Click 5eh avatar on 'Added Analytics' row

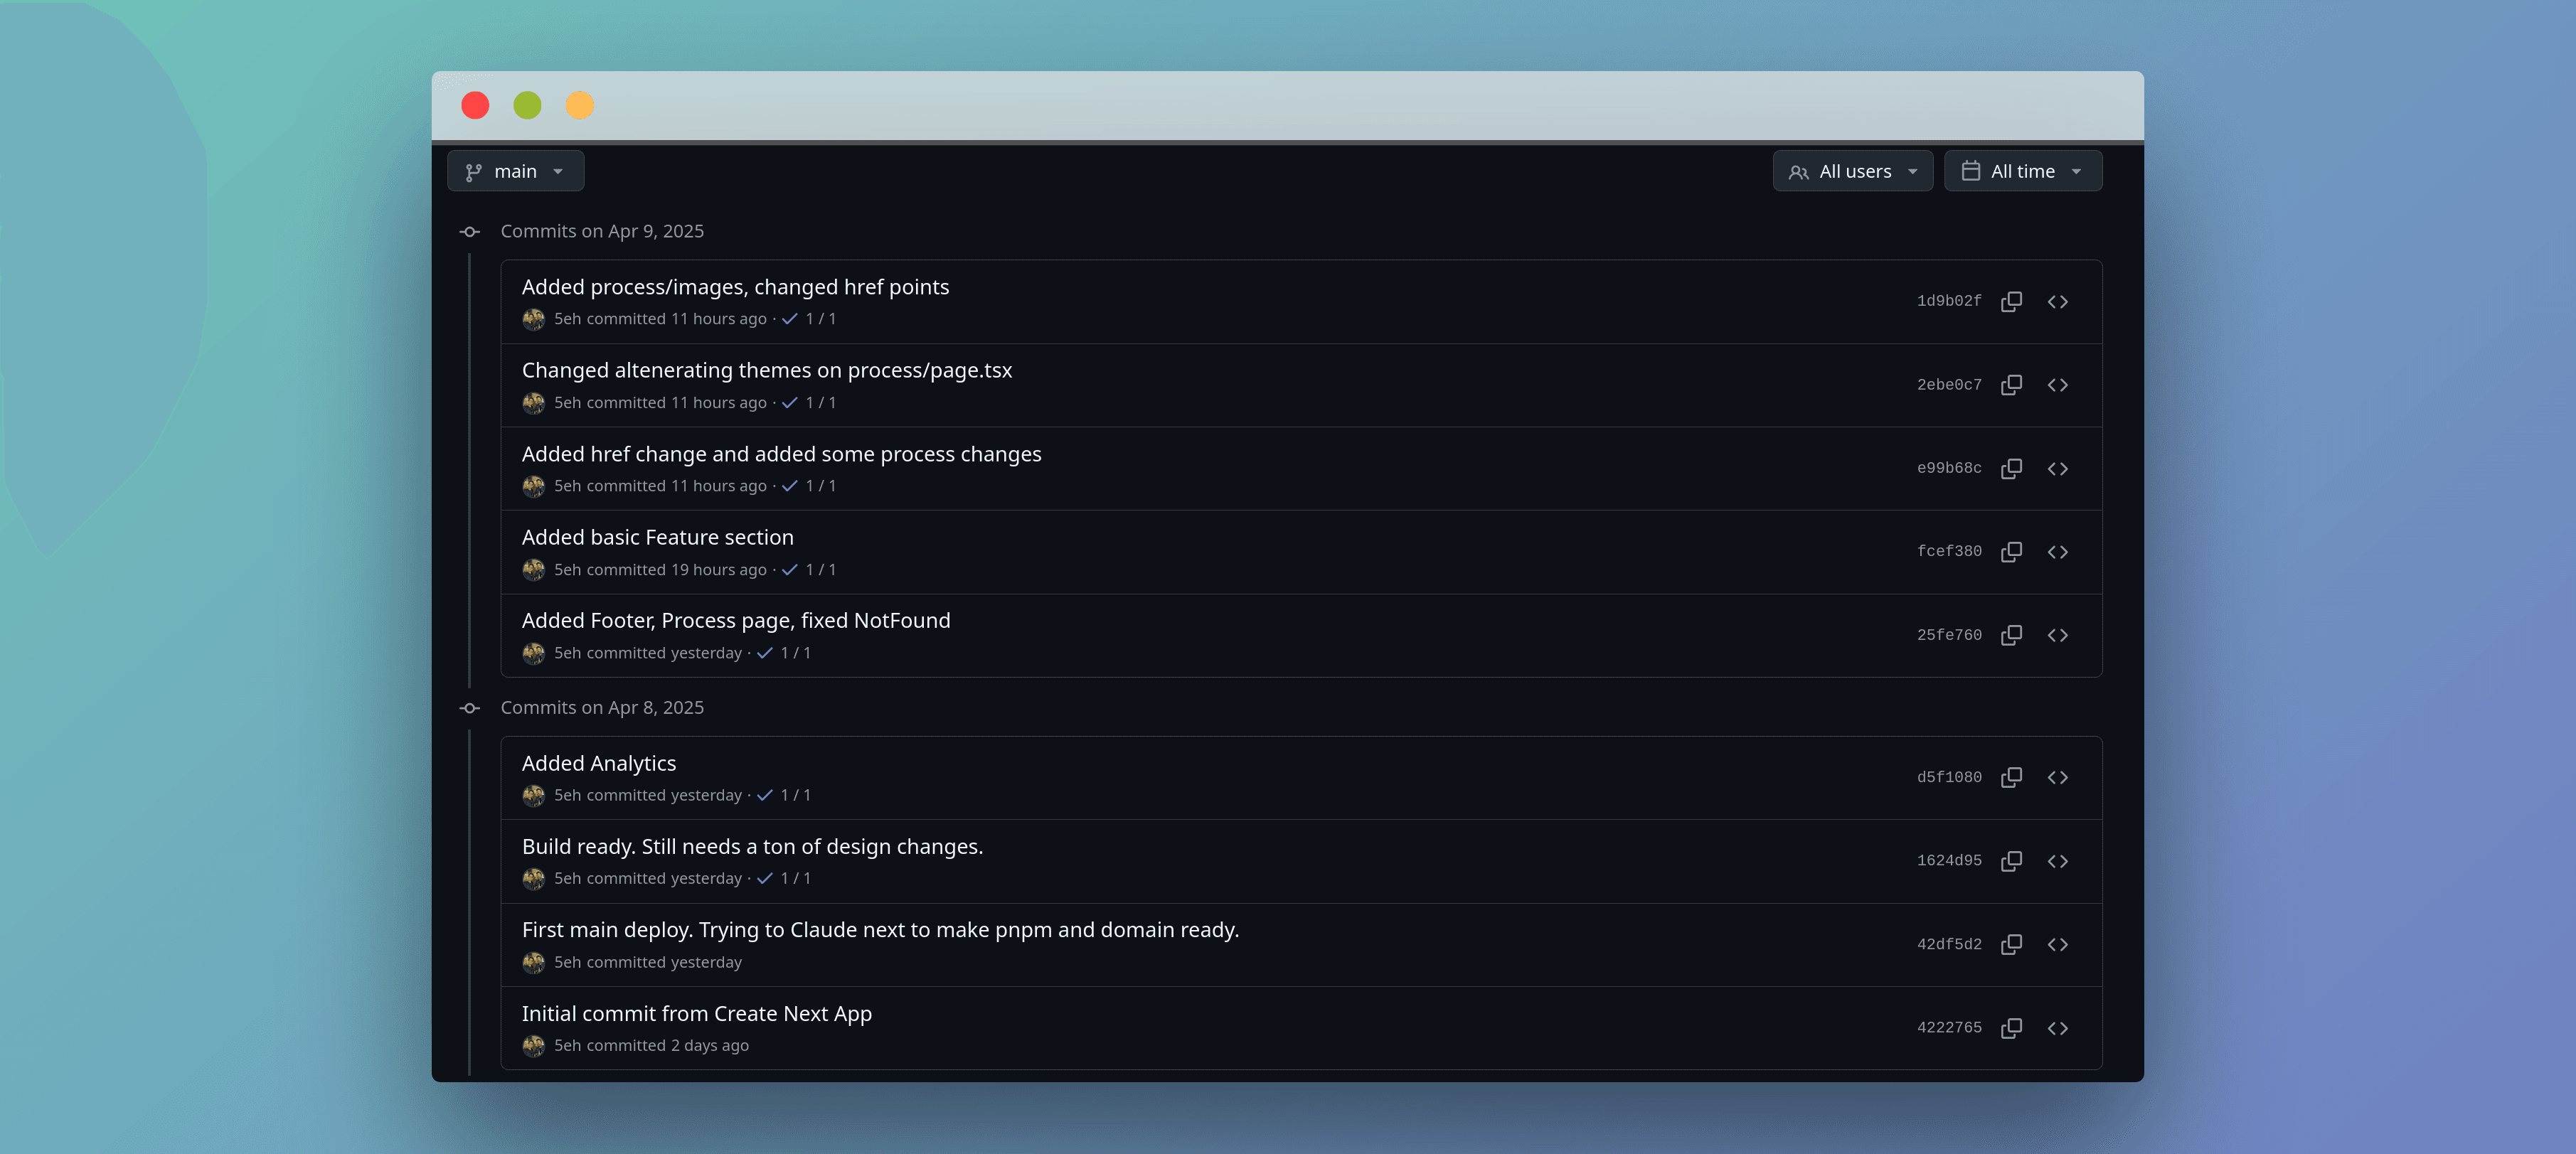(x=534, y=795)
